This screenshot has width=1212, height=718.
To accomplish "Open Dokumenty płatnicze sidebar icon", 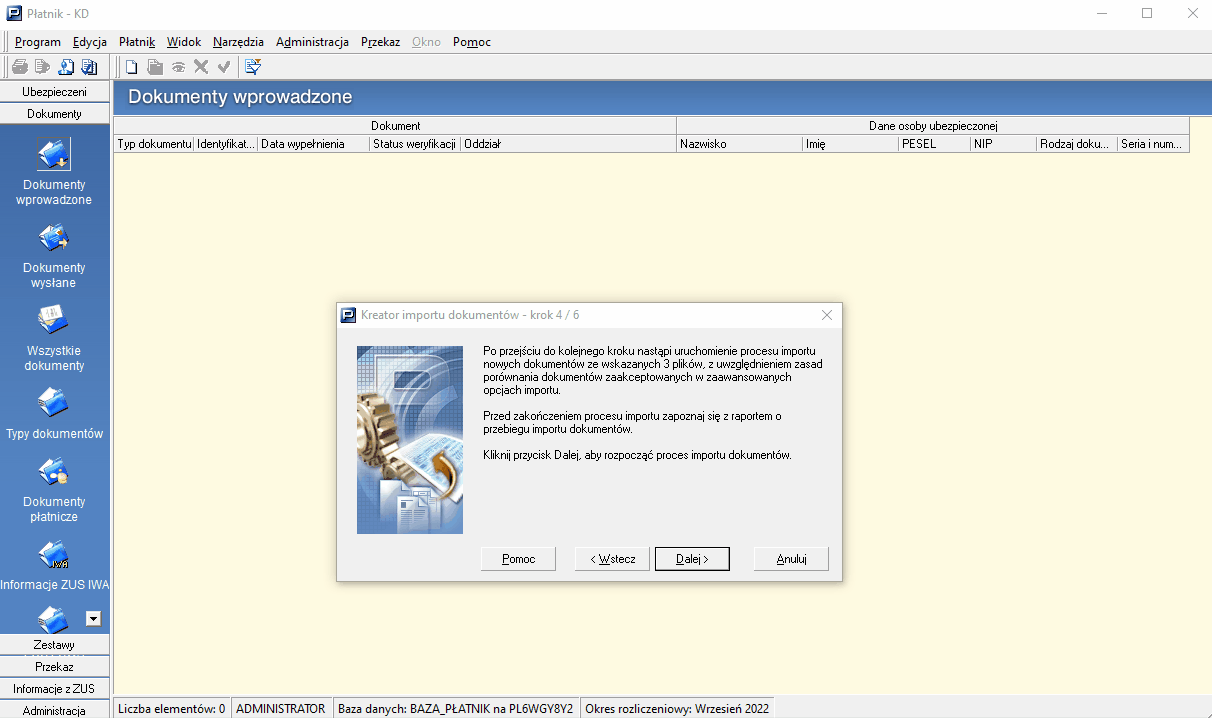I will (55, 490).
